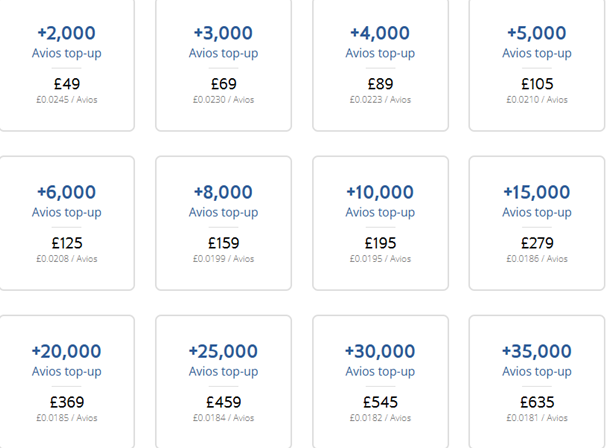This screenshot has height=448, width=608.
Task: Pick the +25,000 Avios top-up for £459
Action: point(223,382)
